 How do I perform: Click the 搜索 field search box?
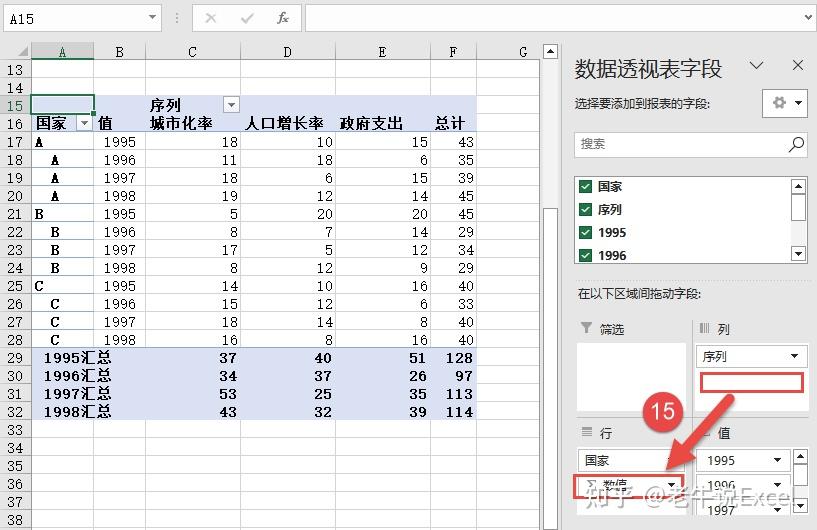pos(690,144)
